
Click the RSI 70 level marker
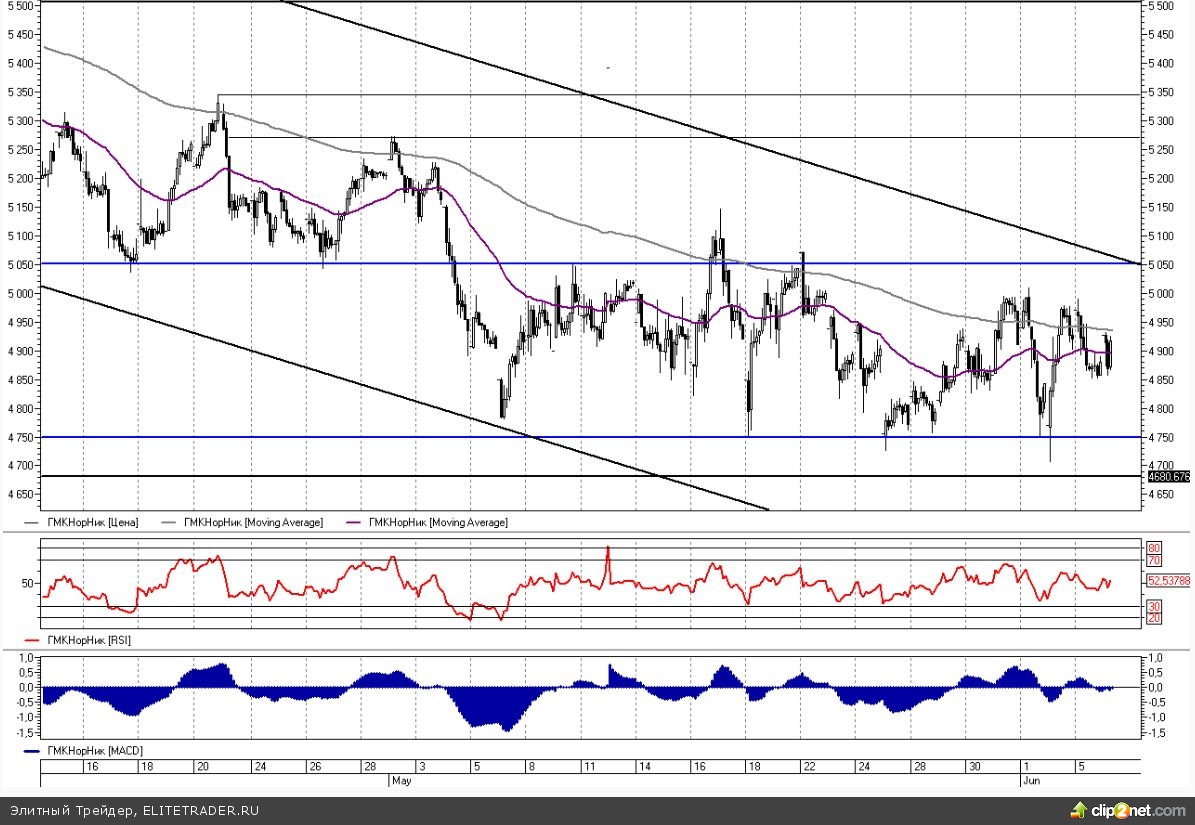click(x=1153, y=560)
